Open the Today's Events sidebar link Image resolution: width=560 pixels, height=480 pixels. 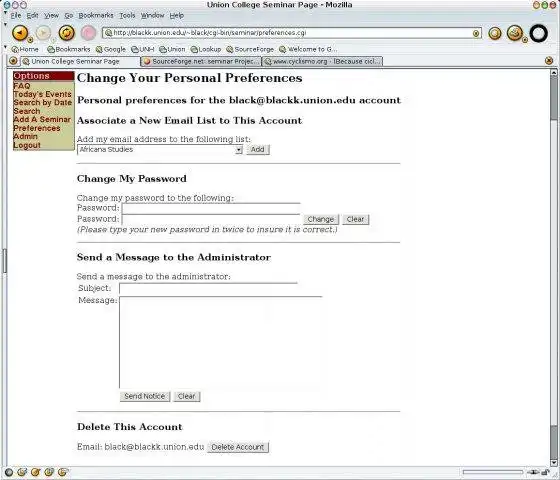tap(42, 94)
